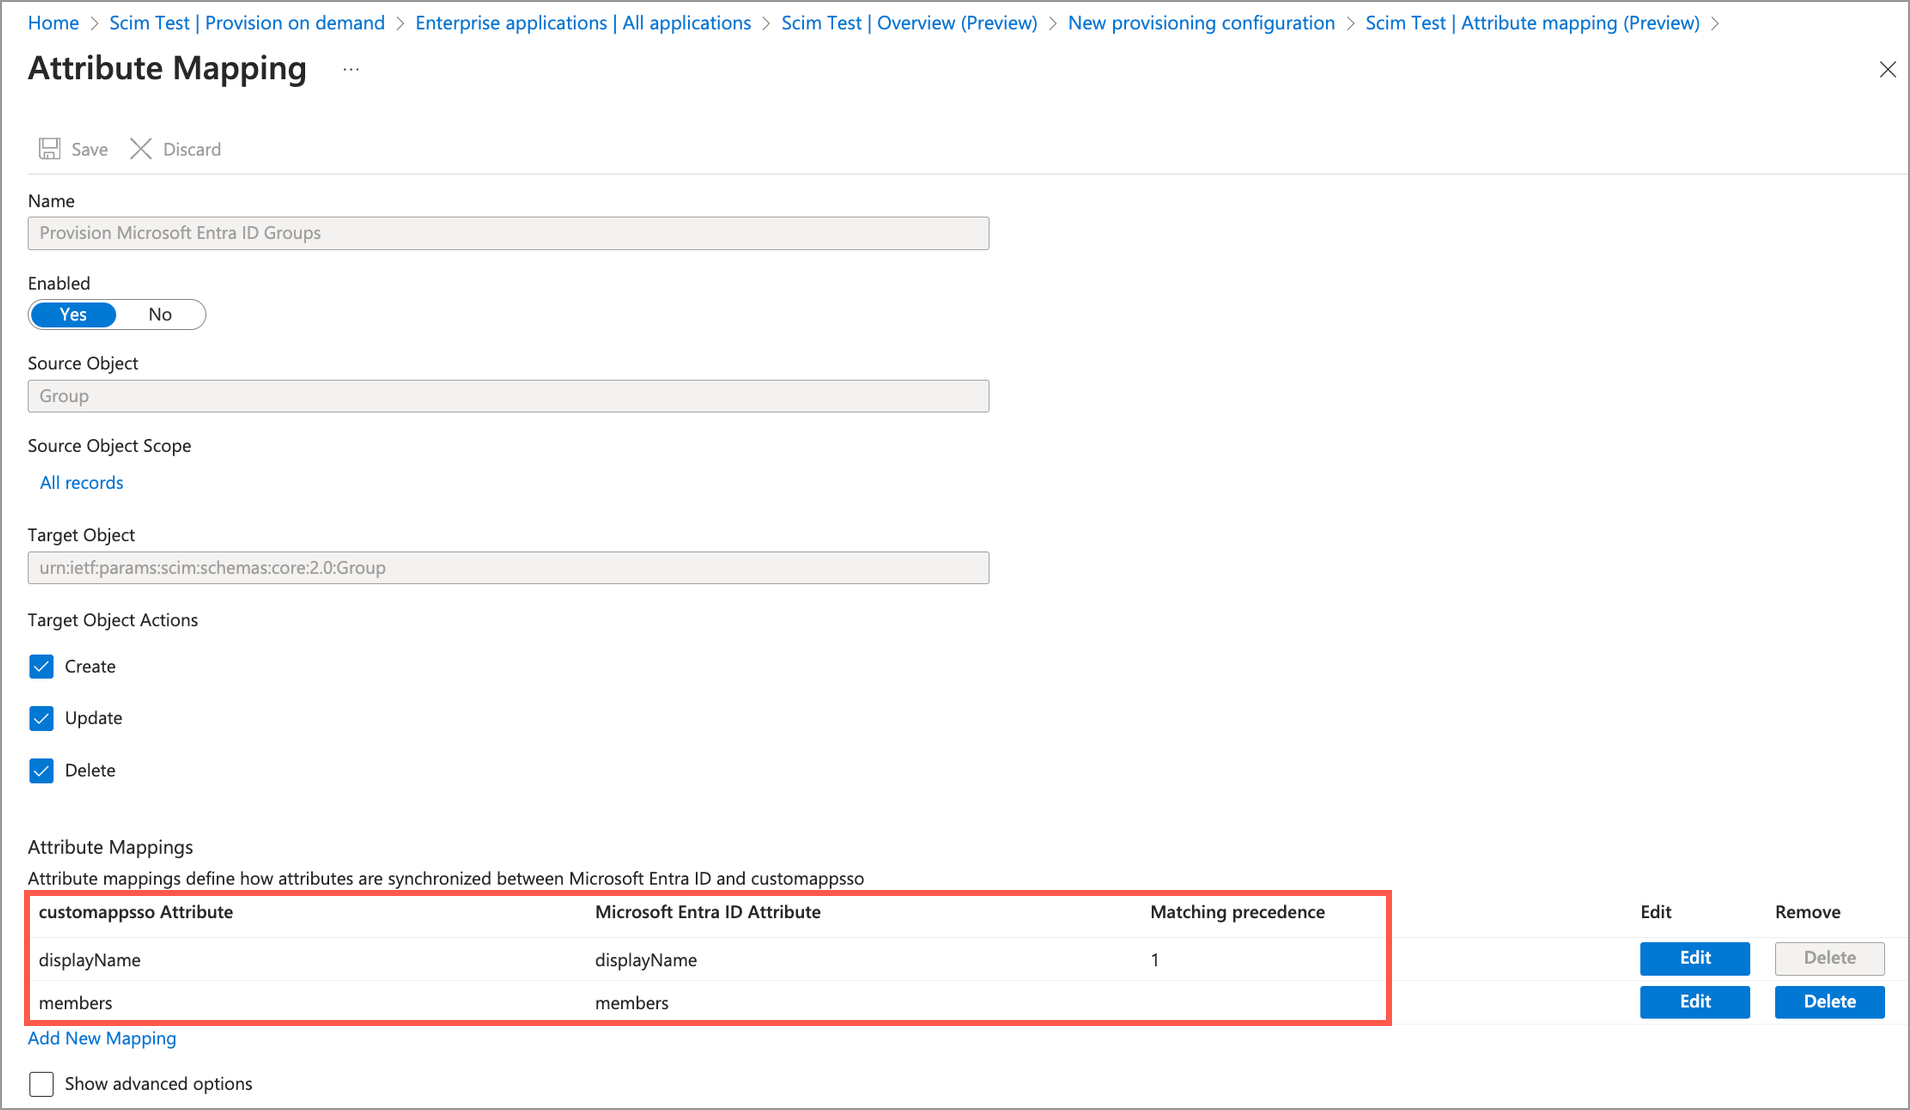Navigate to New provisioning configuration breadcrumb
The width and height of the screenshot is (1910, 1110).
point(1201,23)
